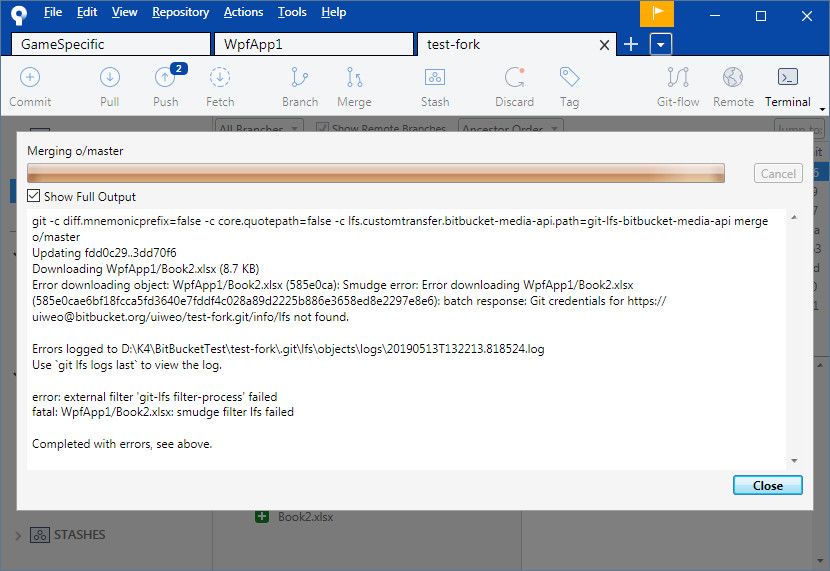Click the Fetch toolbar icon

(220, 77)
